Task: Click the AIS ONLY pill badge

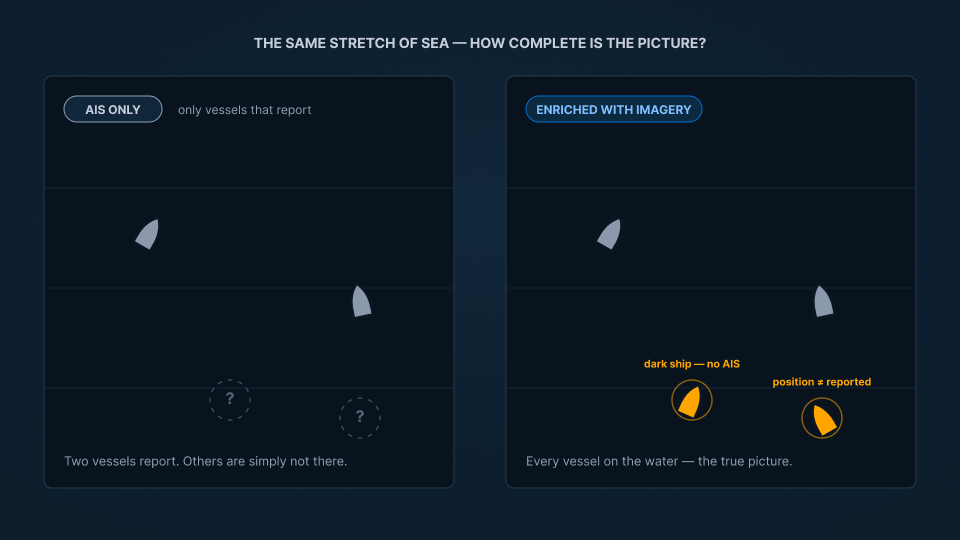Action: tap(113, 110)
